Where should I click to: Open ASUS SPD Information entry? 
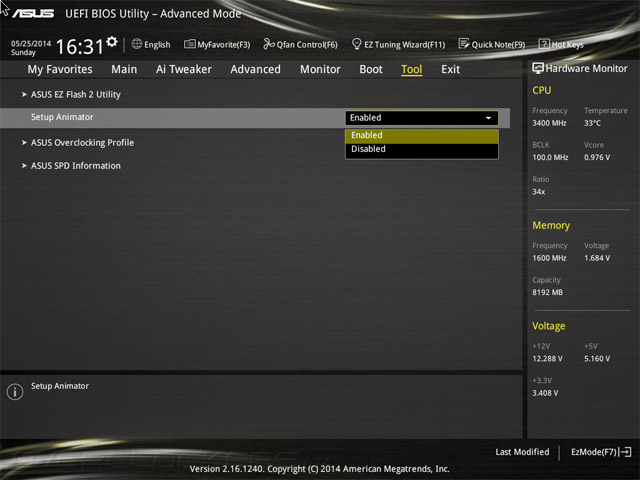point(76,166)
